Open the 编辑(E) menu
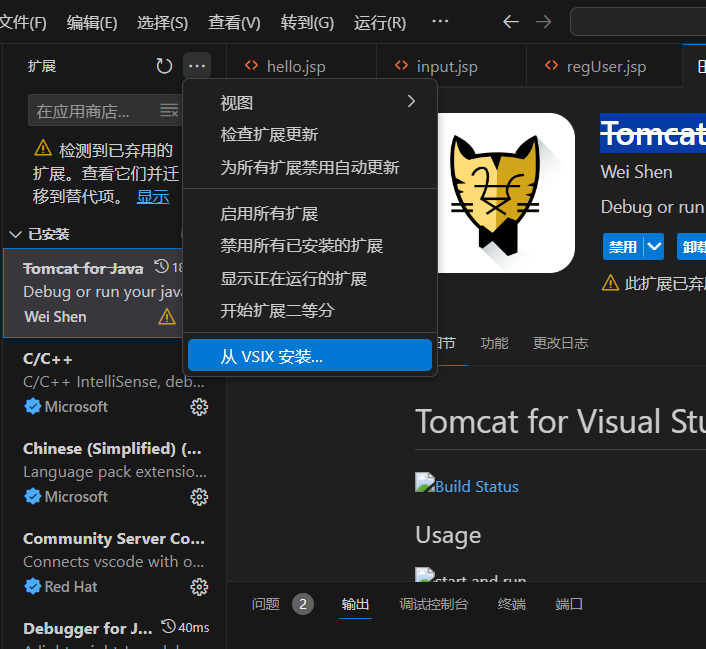 [x=92, y=22]
